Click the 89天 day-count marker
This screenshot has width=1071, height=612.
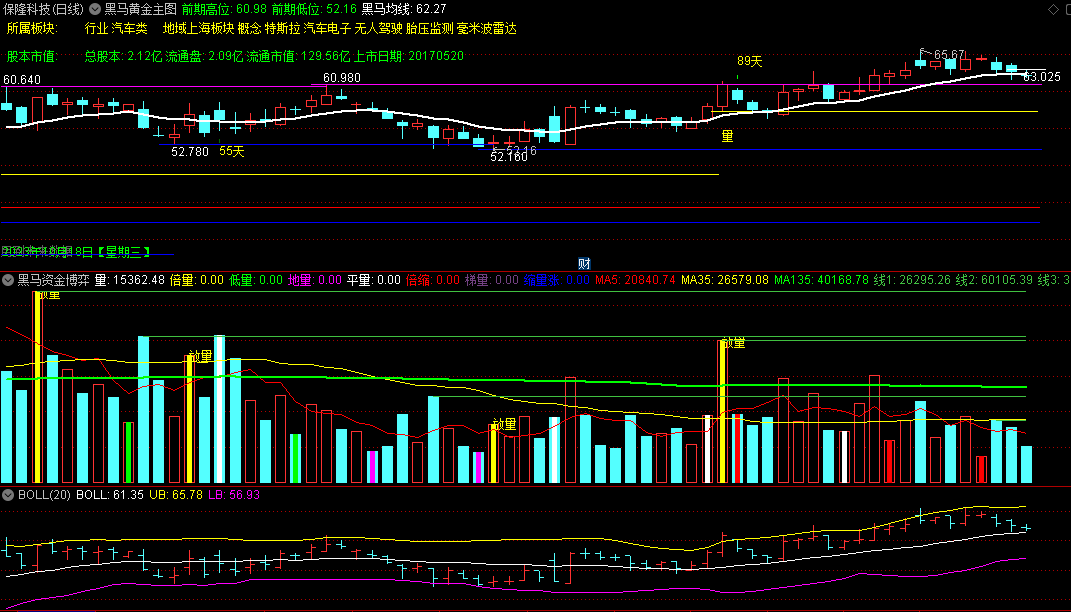pos(749,61)
